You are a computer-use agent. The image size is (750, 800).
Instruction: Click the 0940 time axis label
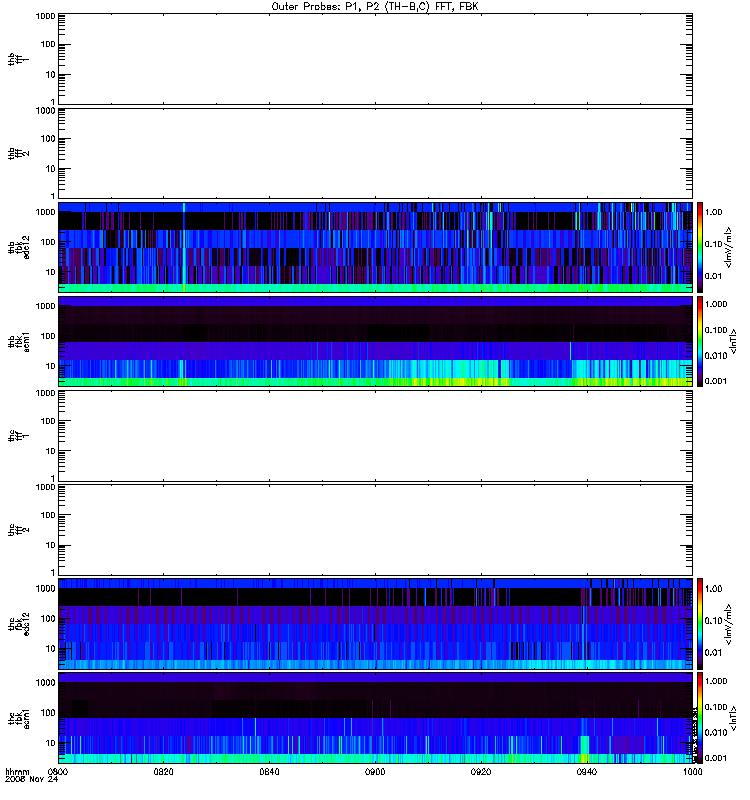587,771
